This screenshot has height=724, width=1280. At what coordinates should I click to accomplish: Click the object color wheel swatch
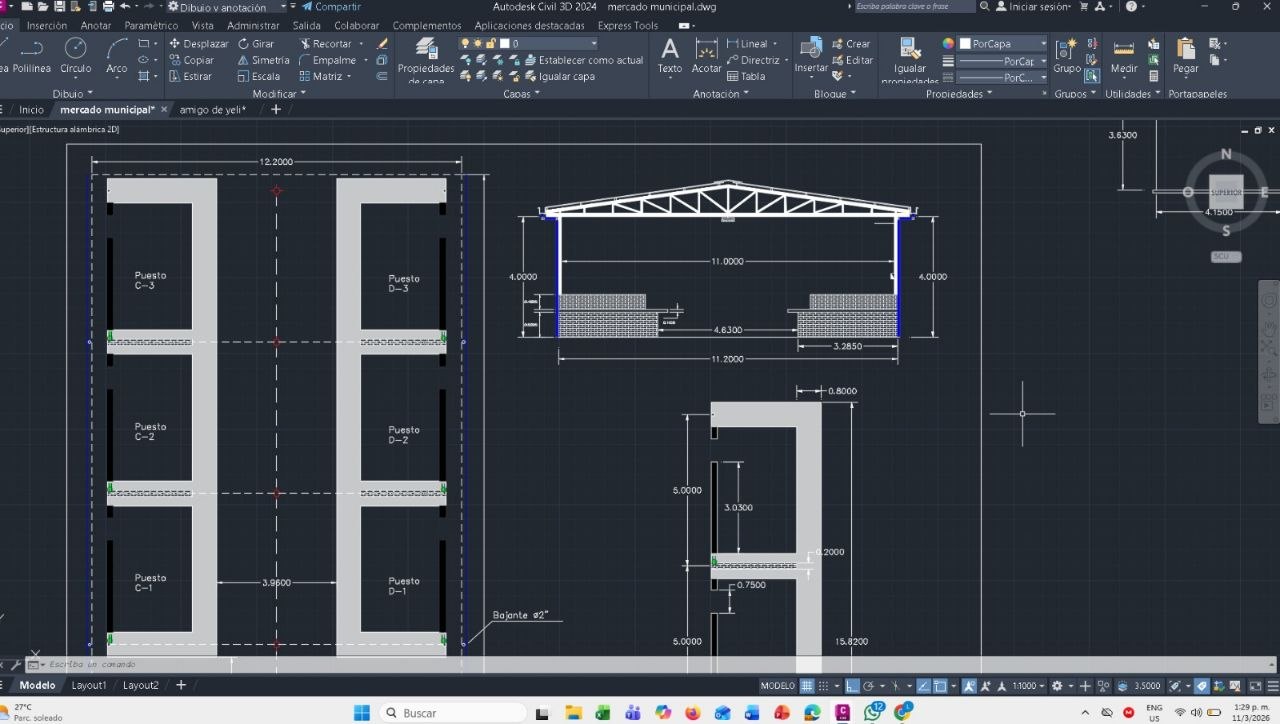pos(948,44)
